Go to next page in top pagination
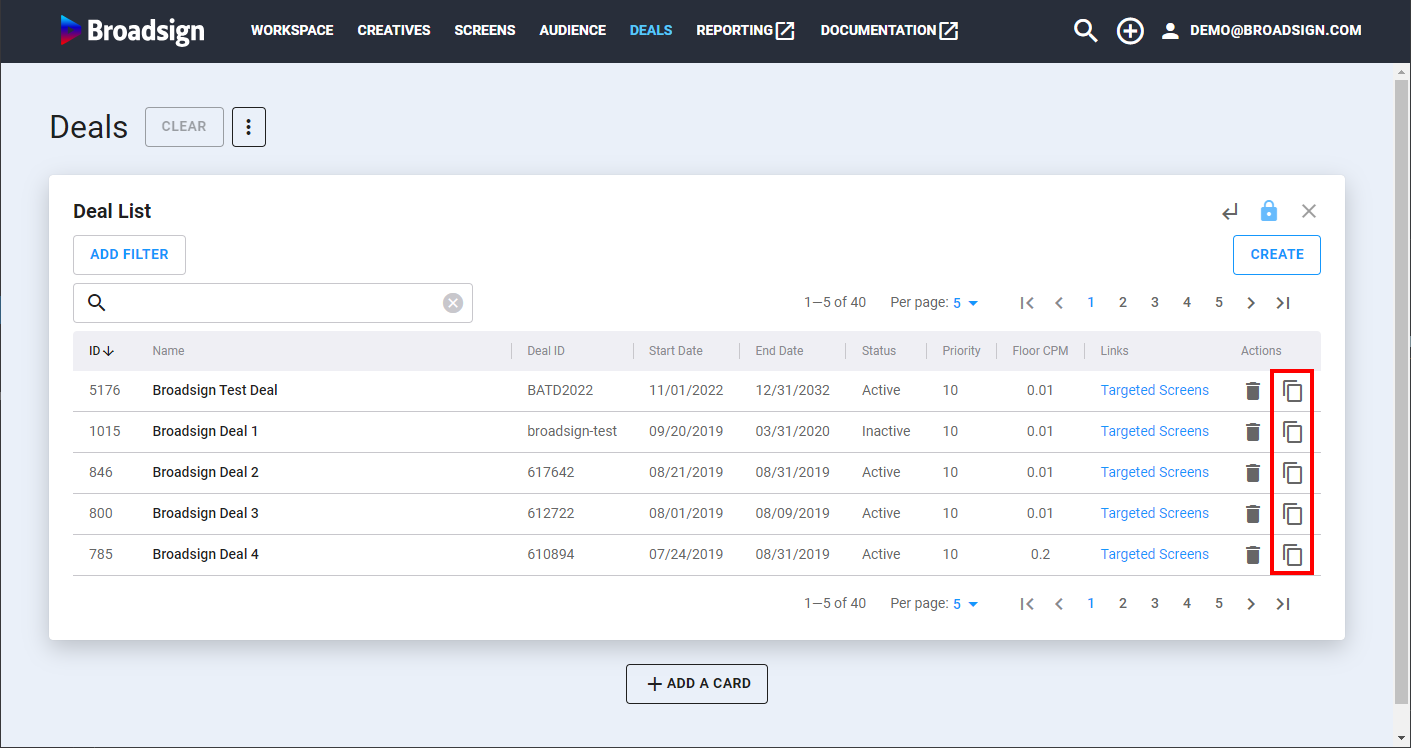The height and width of the screenshot is (748, 1411). 1251,303
